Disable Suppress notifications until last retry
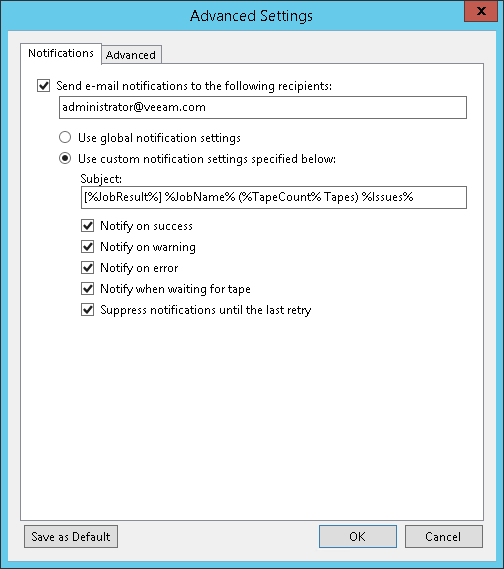Image resolution: width=504 pixels, height=569 pixels. click(x=87, y=310)
